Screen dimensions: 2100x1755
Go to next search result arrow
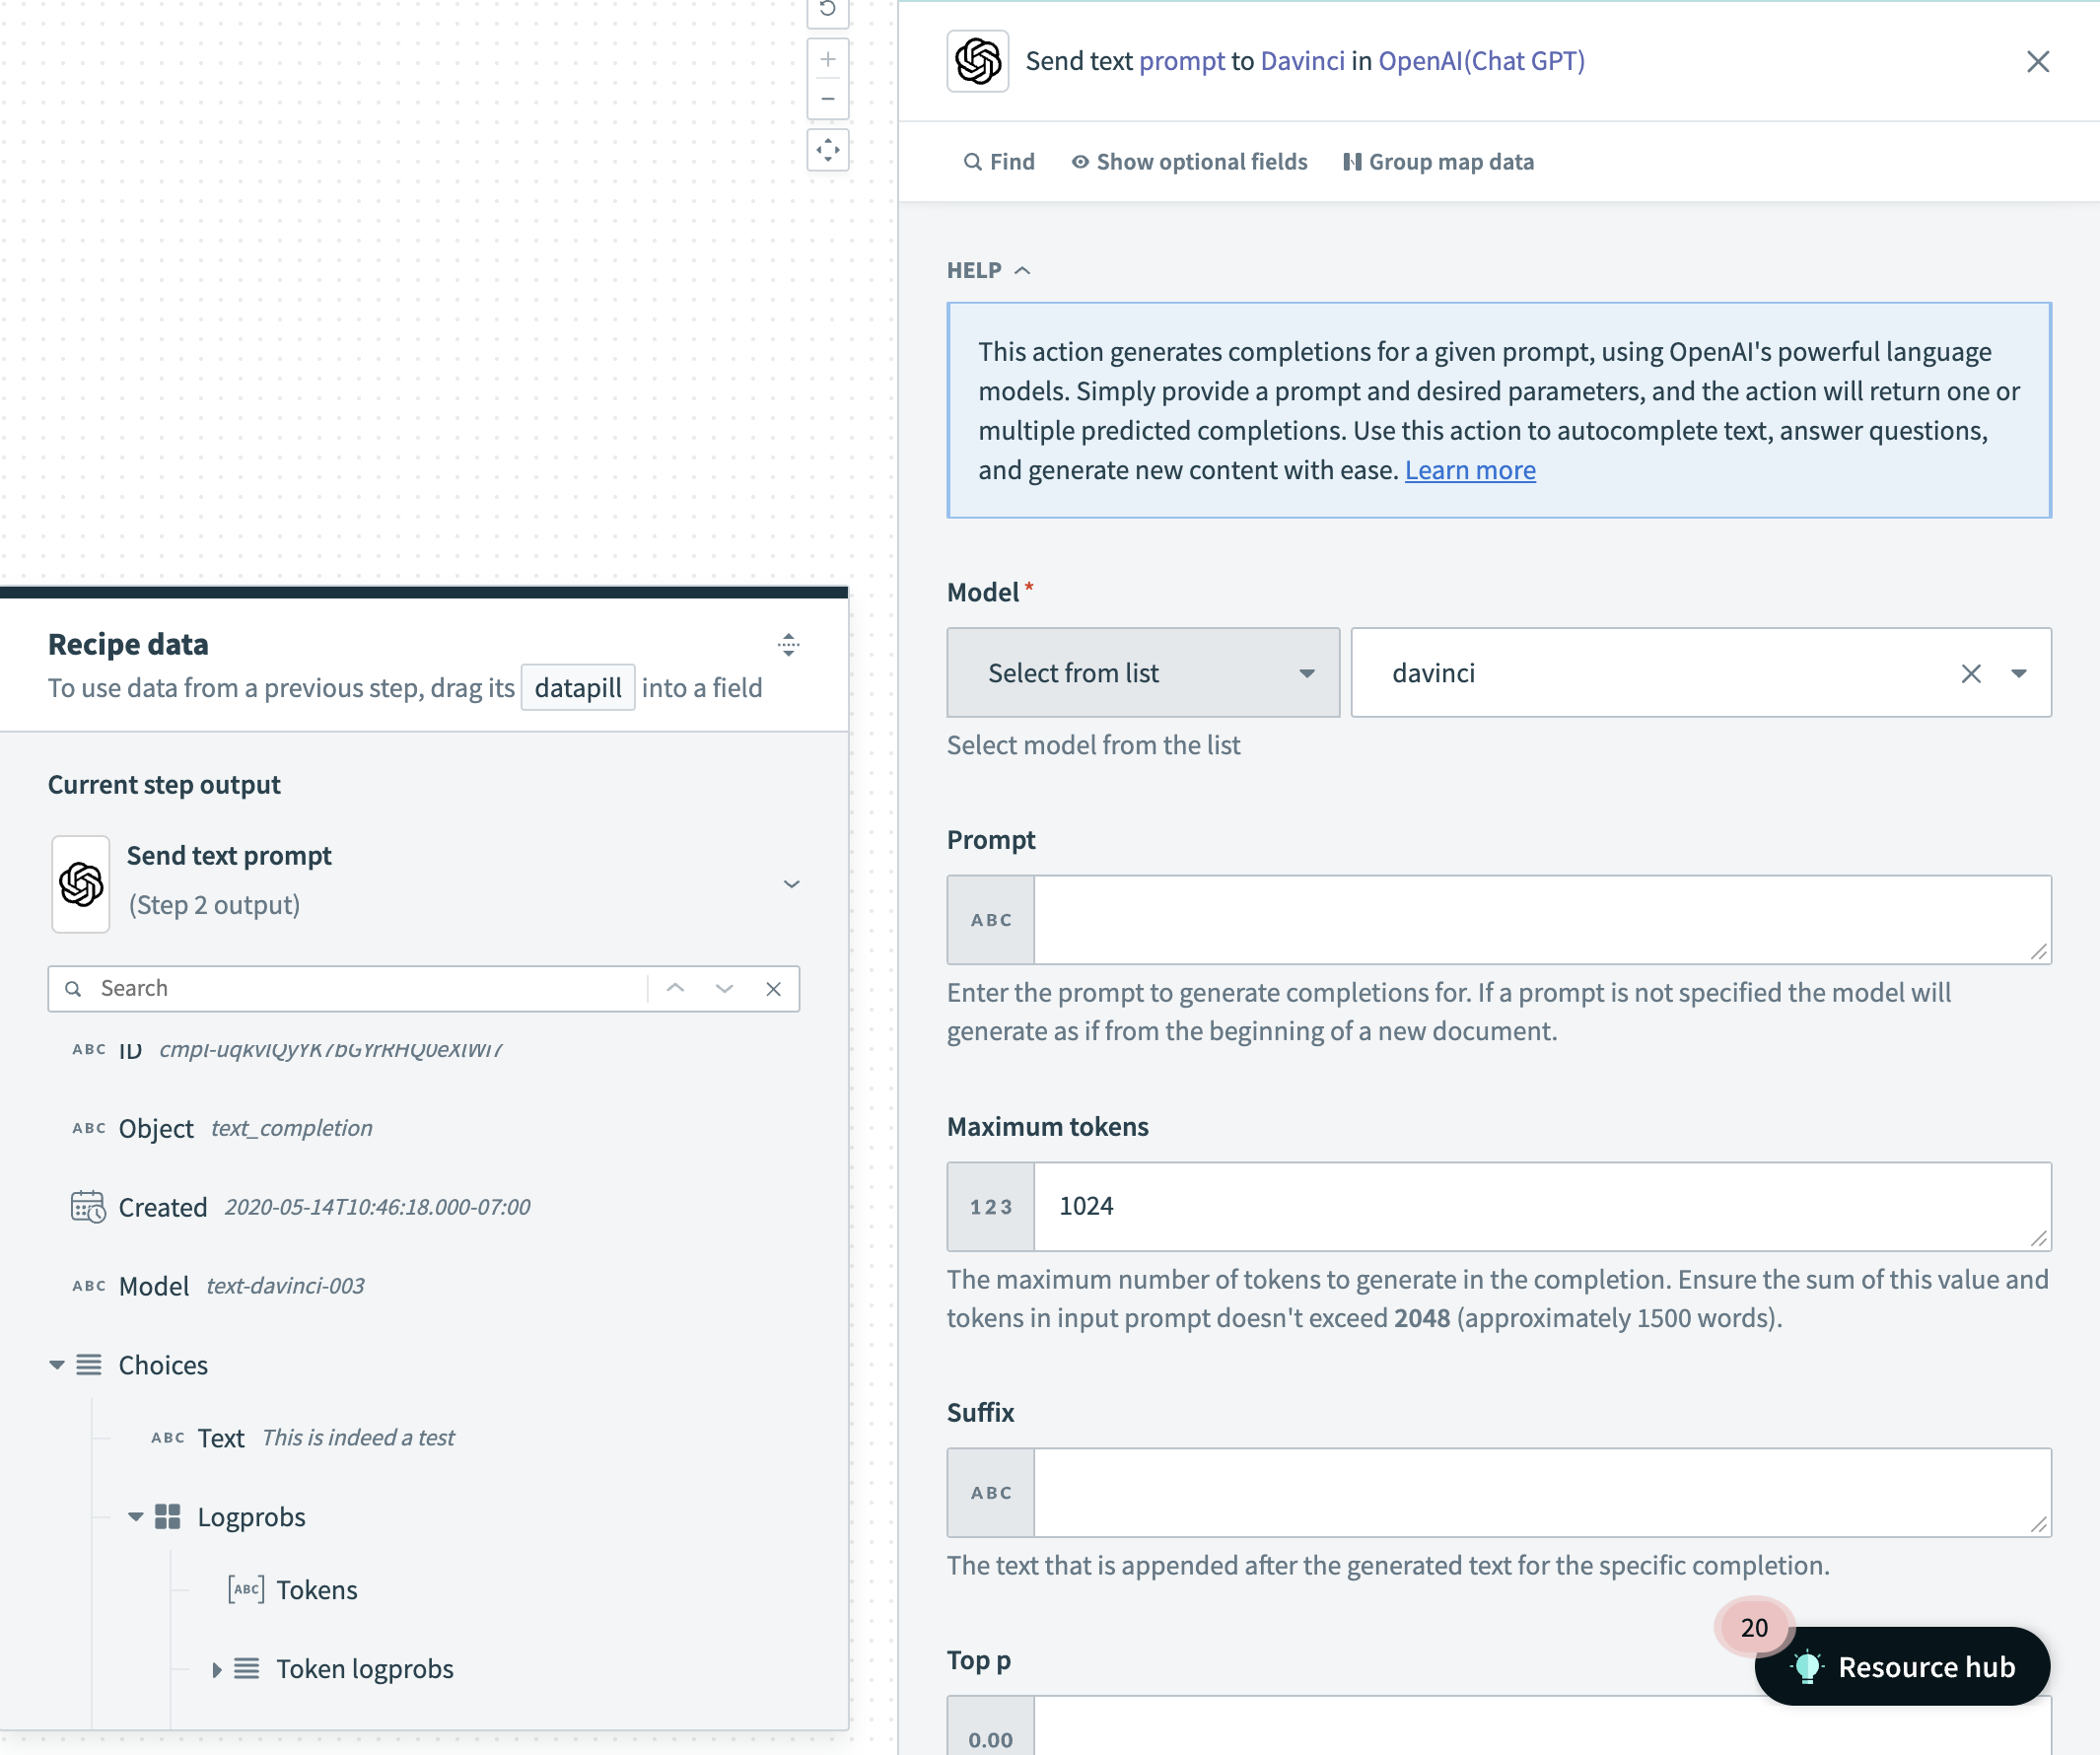point(724,989)
